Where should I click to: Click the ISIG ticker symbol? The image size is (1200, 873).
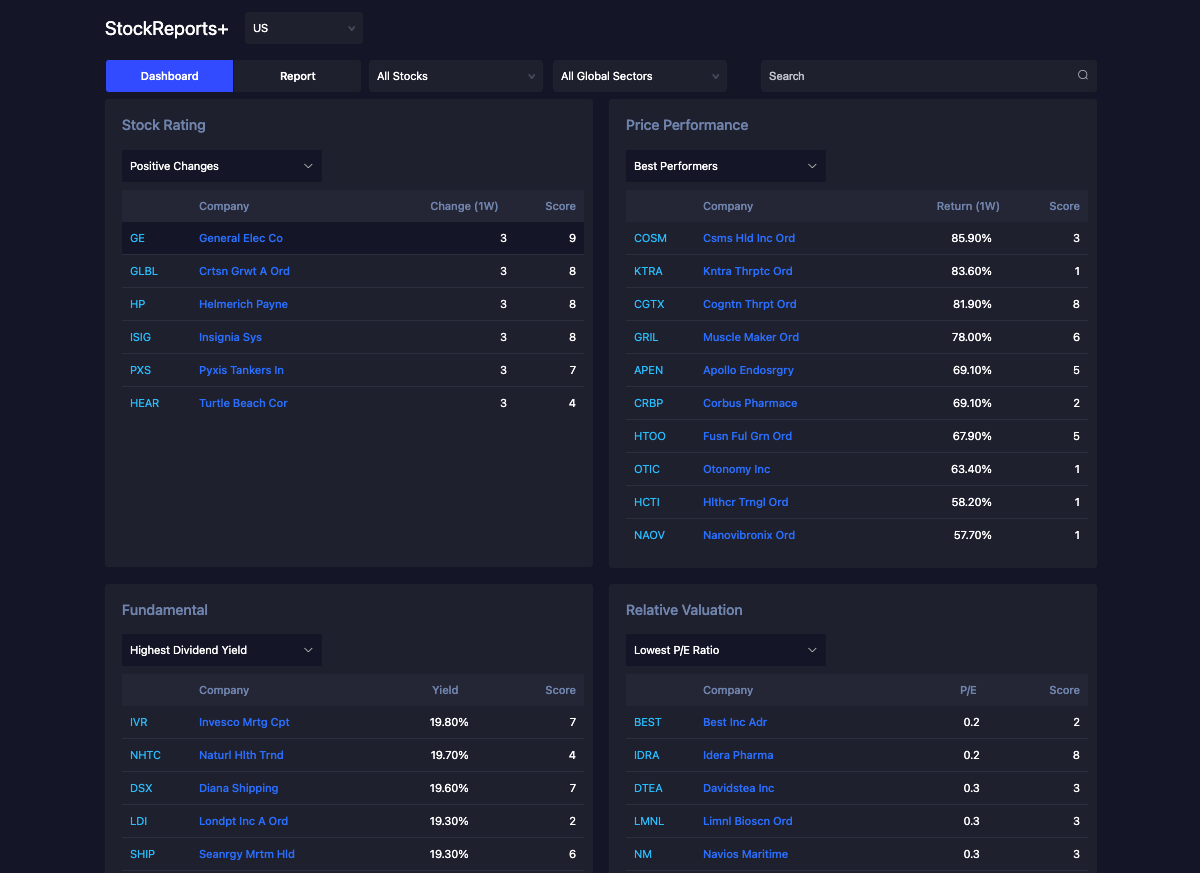tap(140, 337)
